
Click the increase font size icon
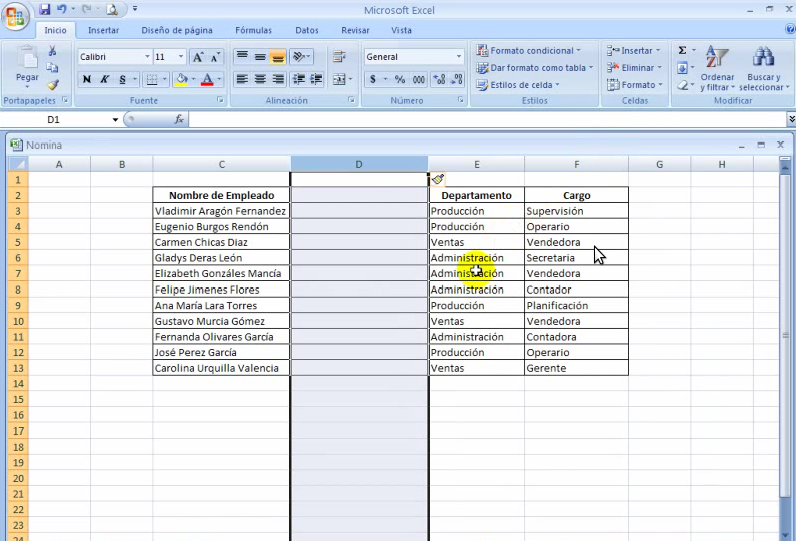tap(198, 57)
